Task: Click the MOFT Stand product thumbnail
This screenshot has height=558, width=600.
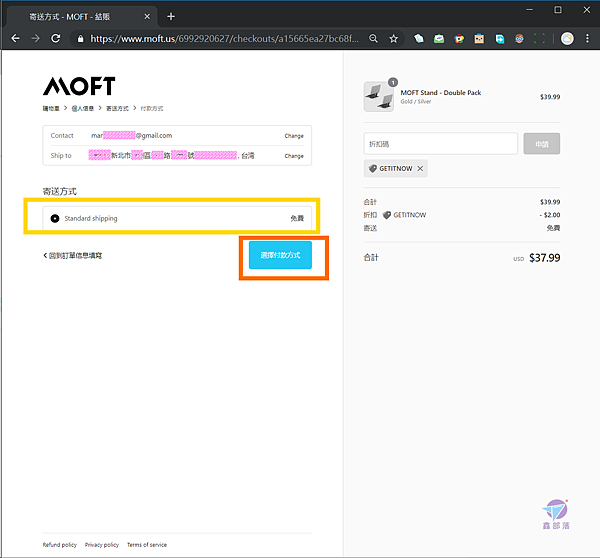Action: click(x=378, y=96)
